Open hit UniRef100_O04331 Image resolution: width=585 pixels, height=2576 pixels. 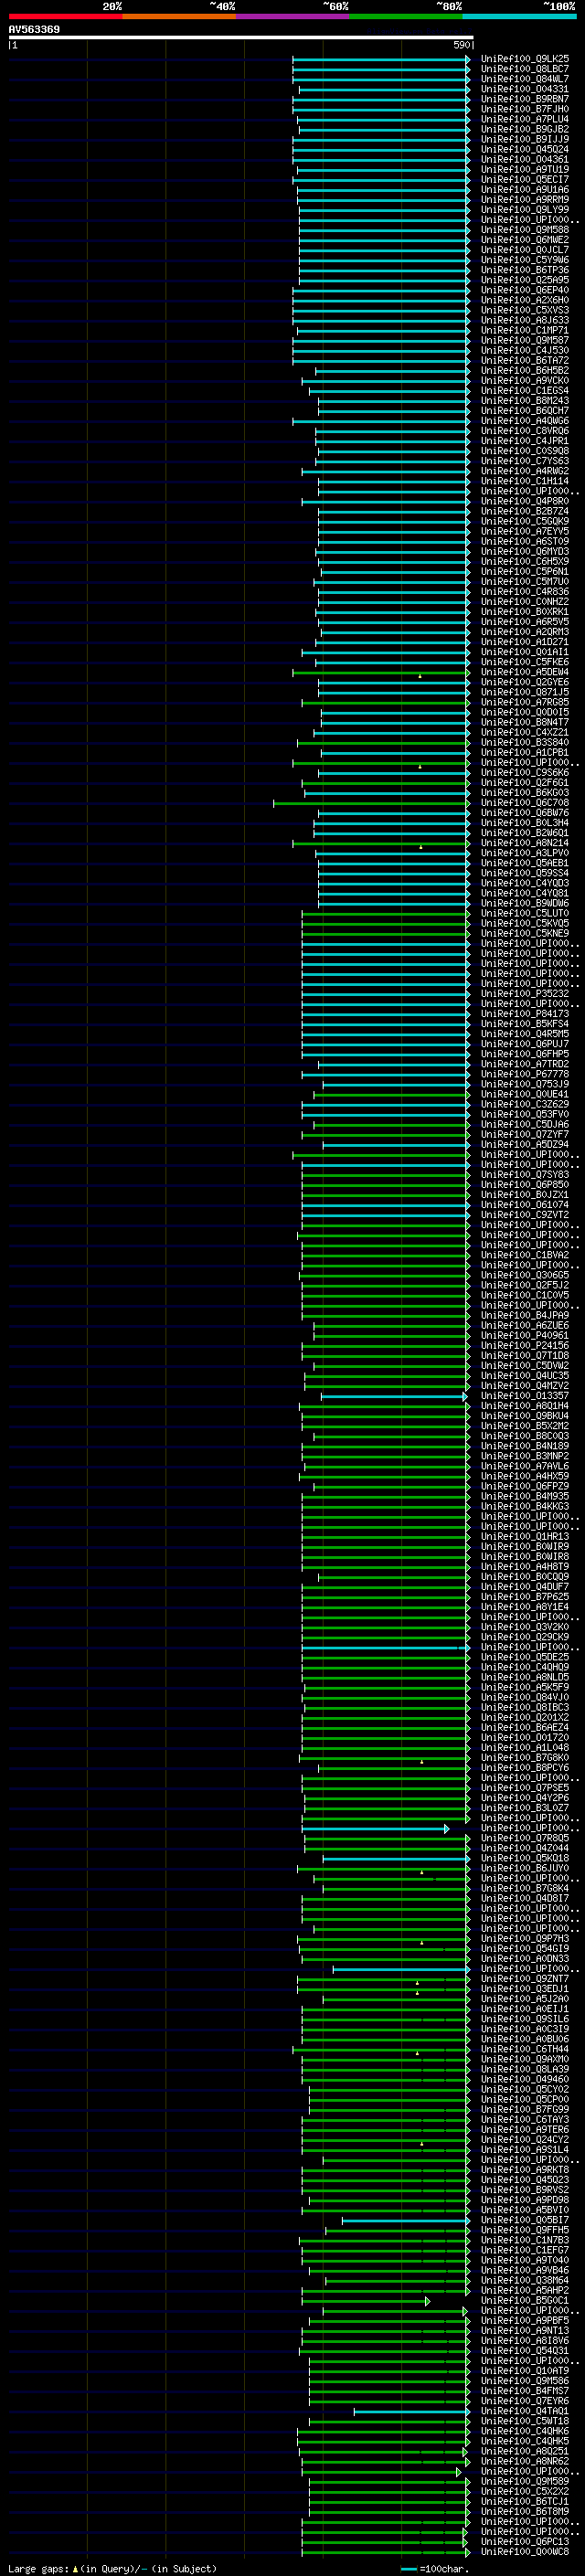click(x=524, y=89)
